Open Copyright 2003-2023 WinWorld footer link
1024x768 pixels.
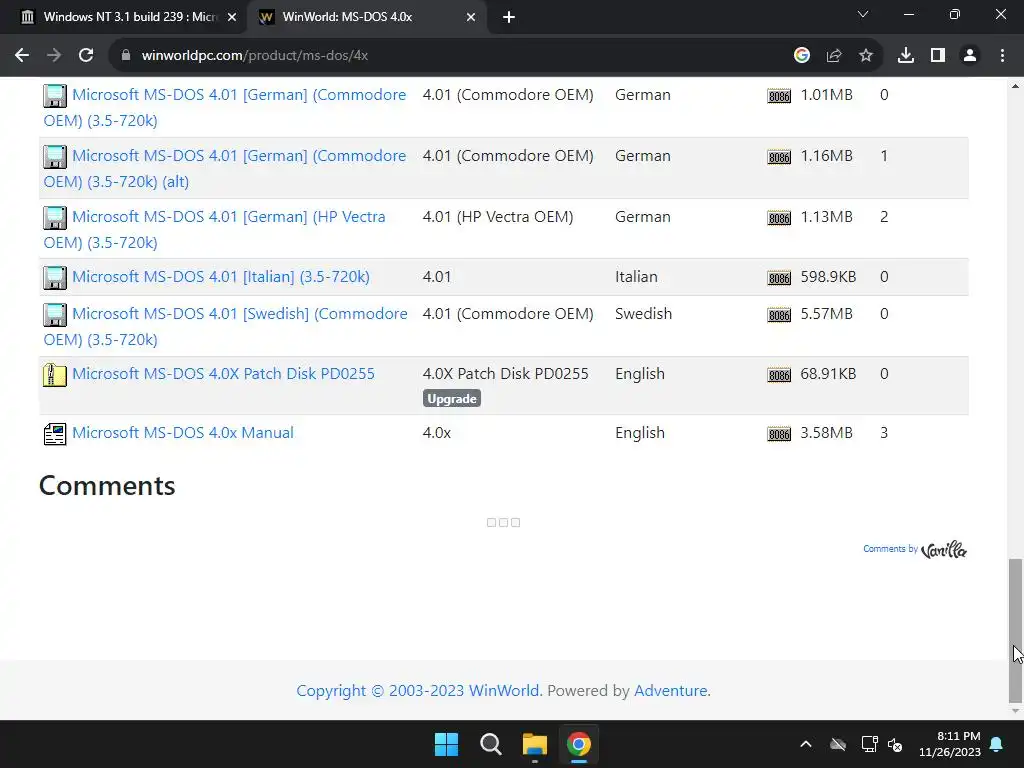coord(418,690)
